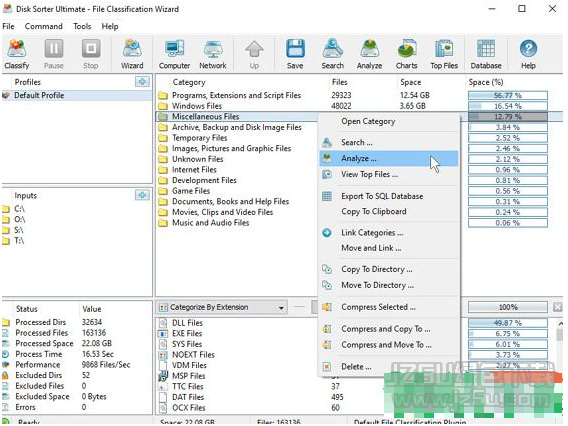Choose Compress and Copy To ...
The width and height of the screenshot is (568, 426).
click(388, 329)
